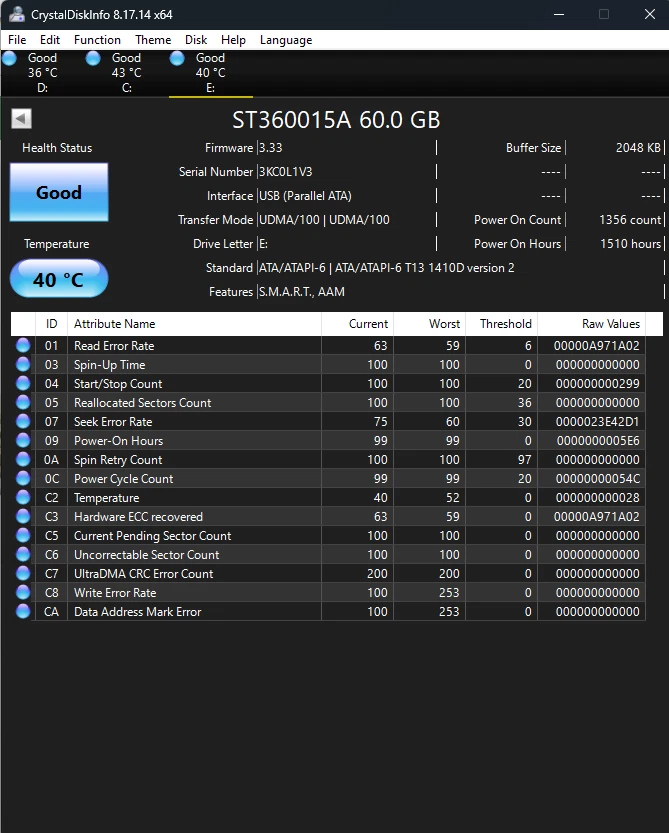Viewport: 669px width, 833px height.
Task: Click the status orb for disk D:
Action: coord(9,58)
